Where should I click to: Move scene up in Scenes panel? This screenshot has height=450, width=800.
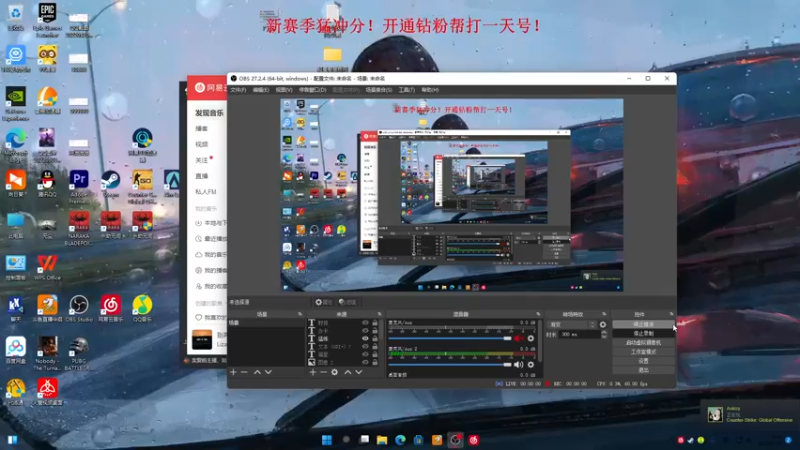[x=257, y=372]
